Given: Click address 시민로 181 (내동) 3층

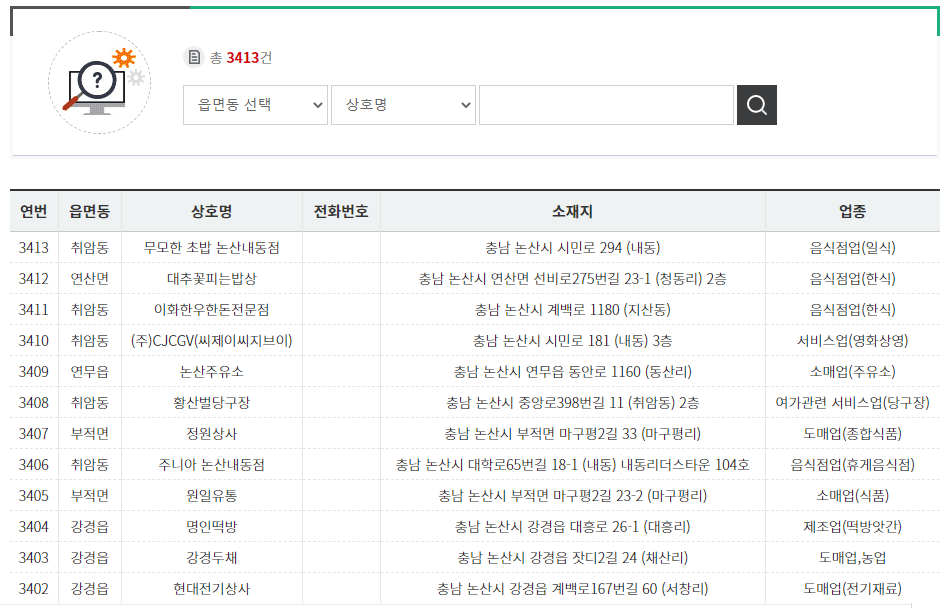Looking at the screenshot, I should (573, 341).
